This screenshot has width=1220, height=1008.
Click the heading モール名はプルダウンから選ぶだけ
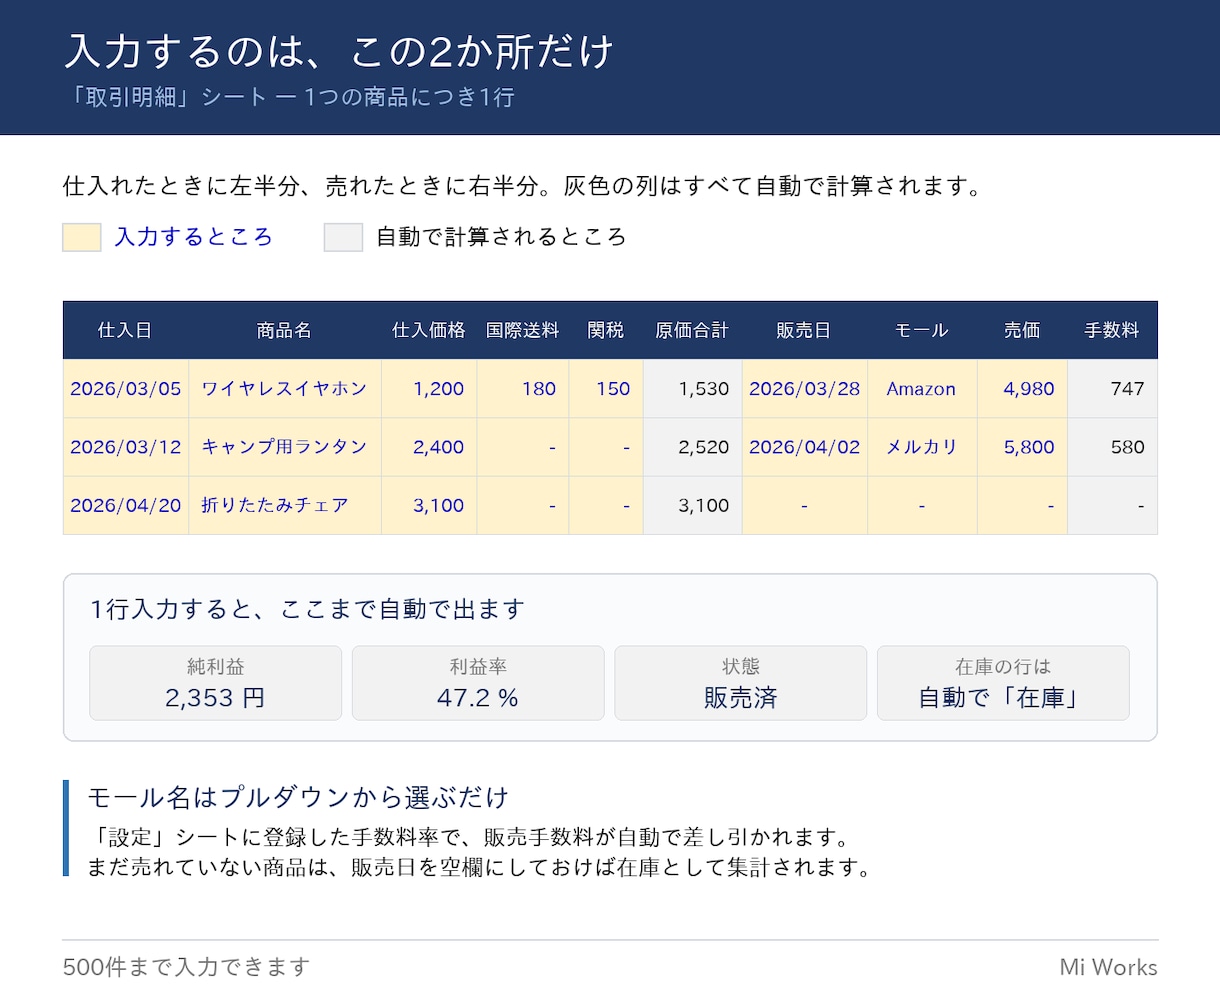click(x=298, y=797)
